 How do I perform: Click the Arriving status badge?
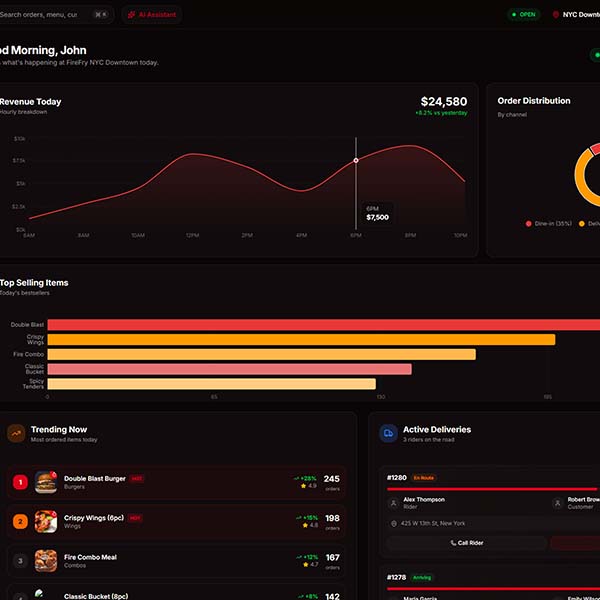tap(422, 578)
